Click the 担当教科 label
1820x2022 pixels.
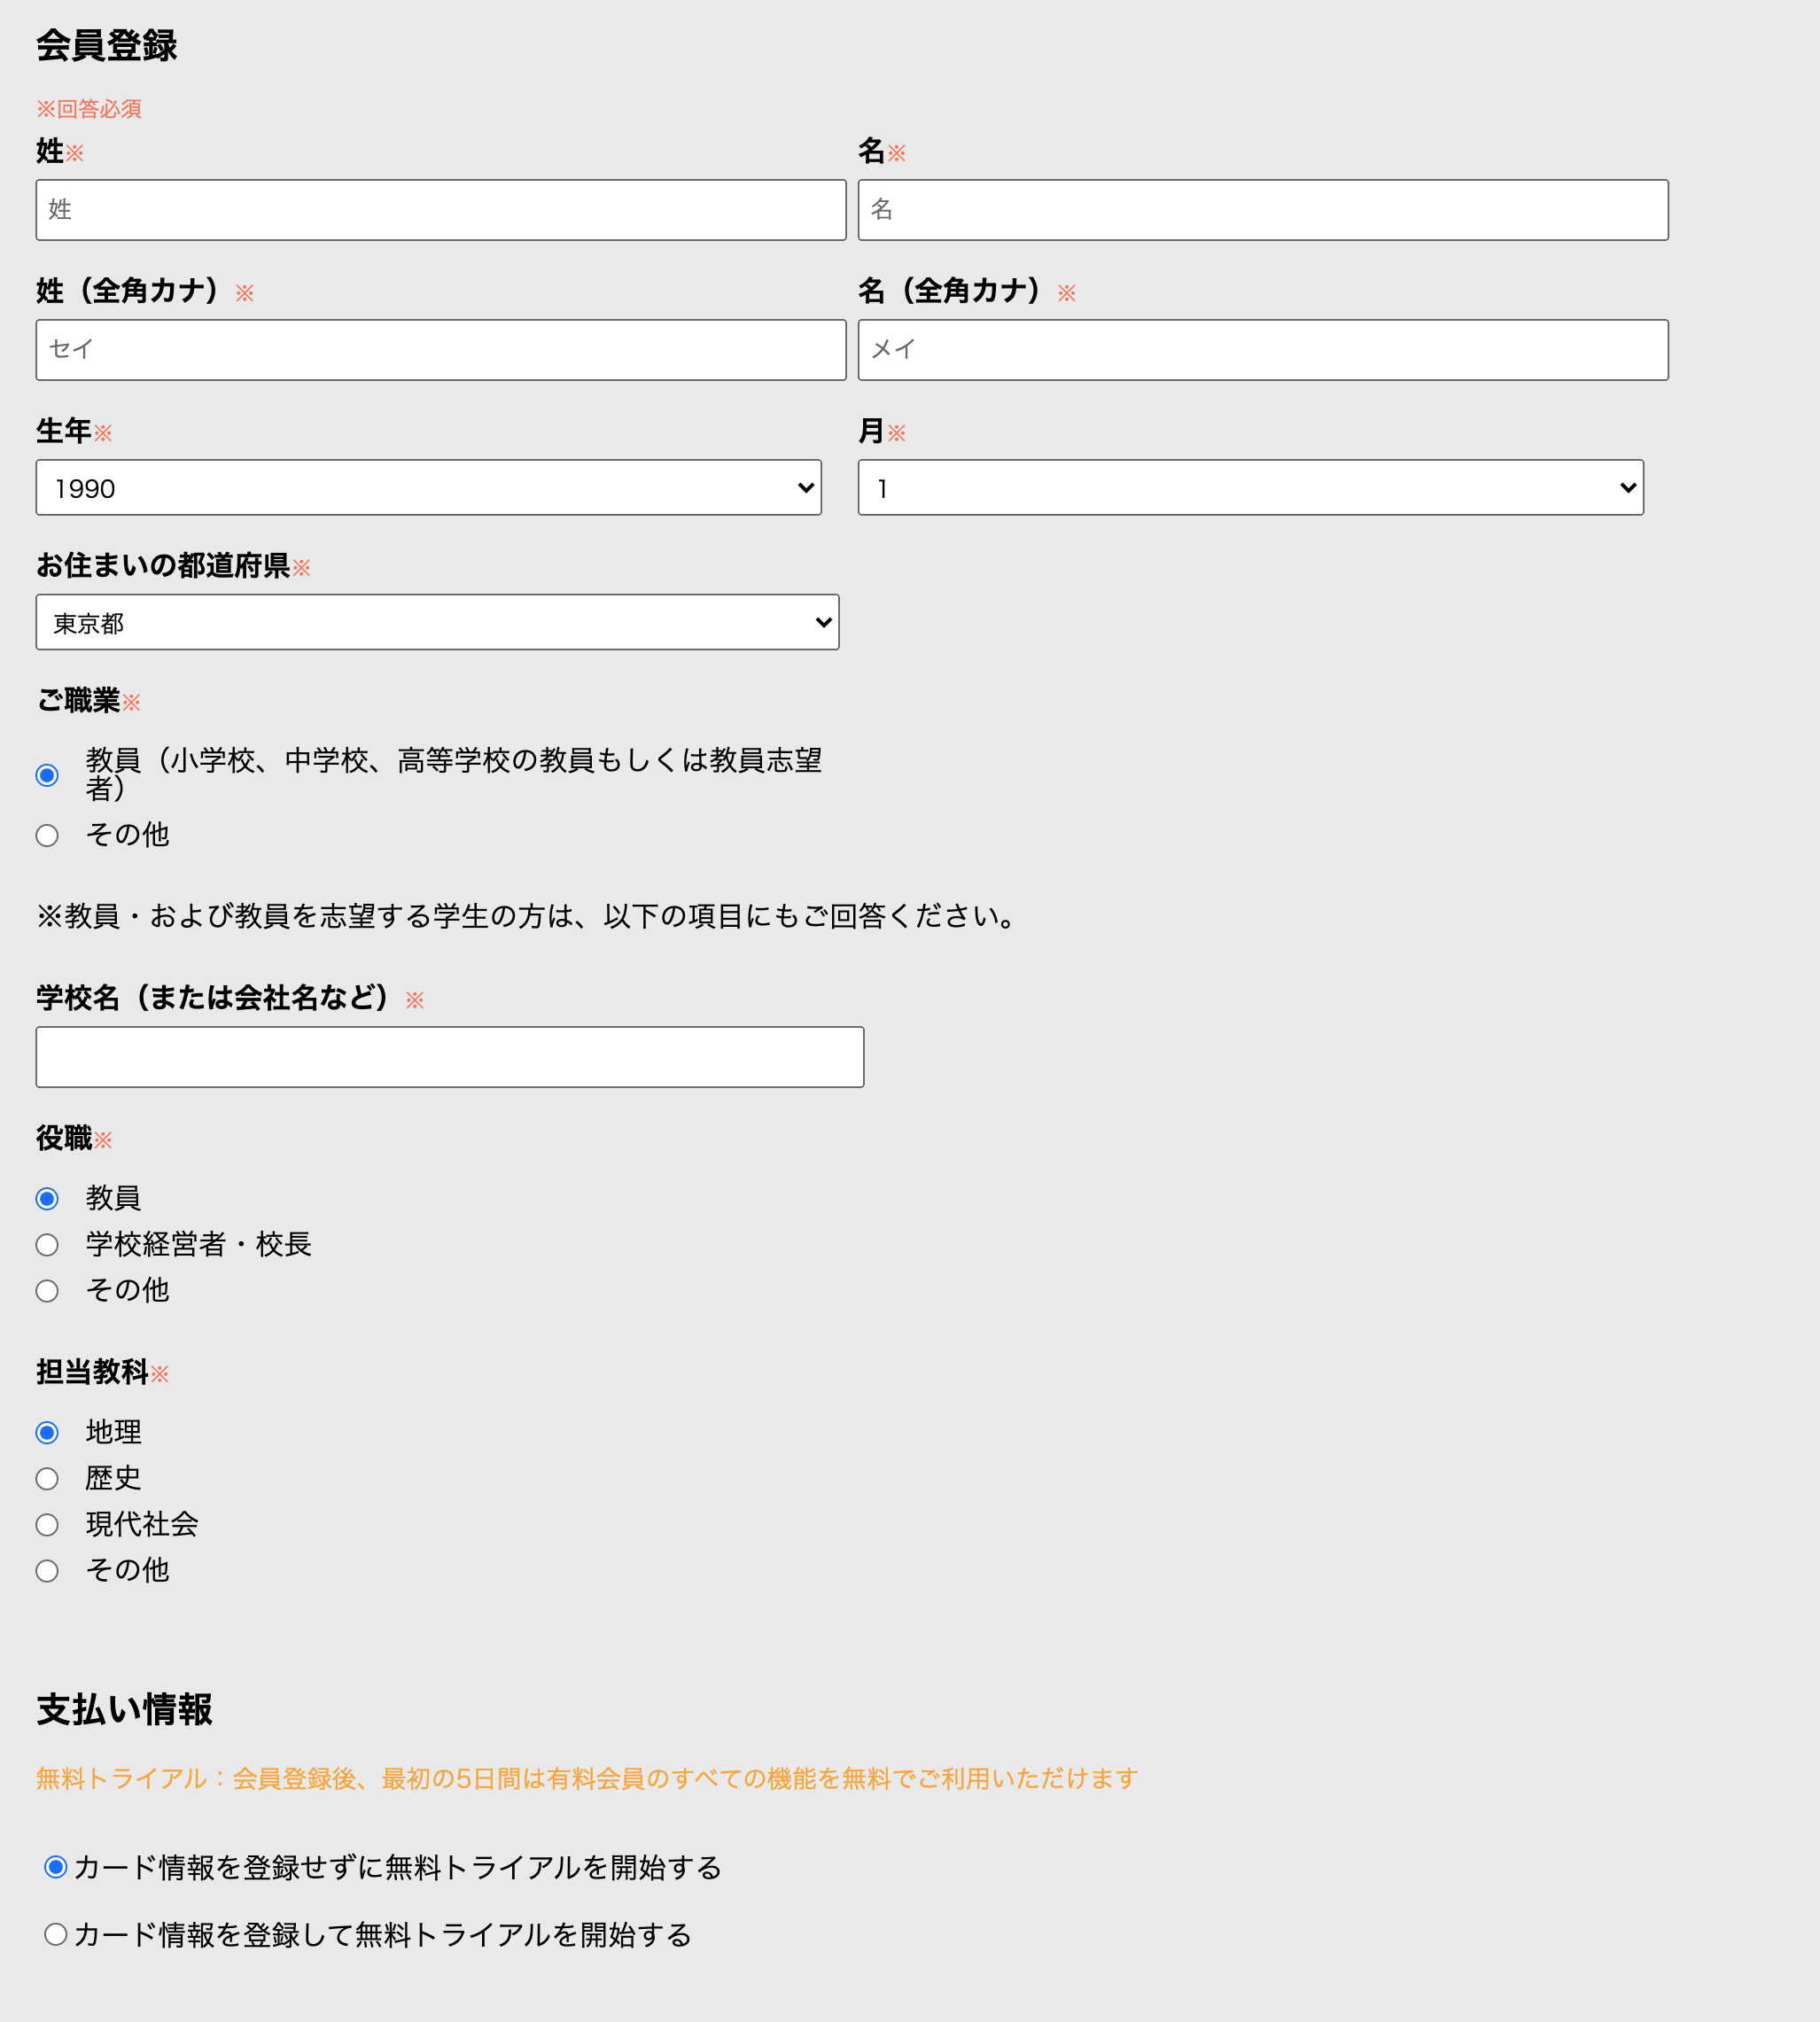pos(92,1372)
